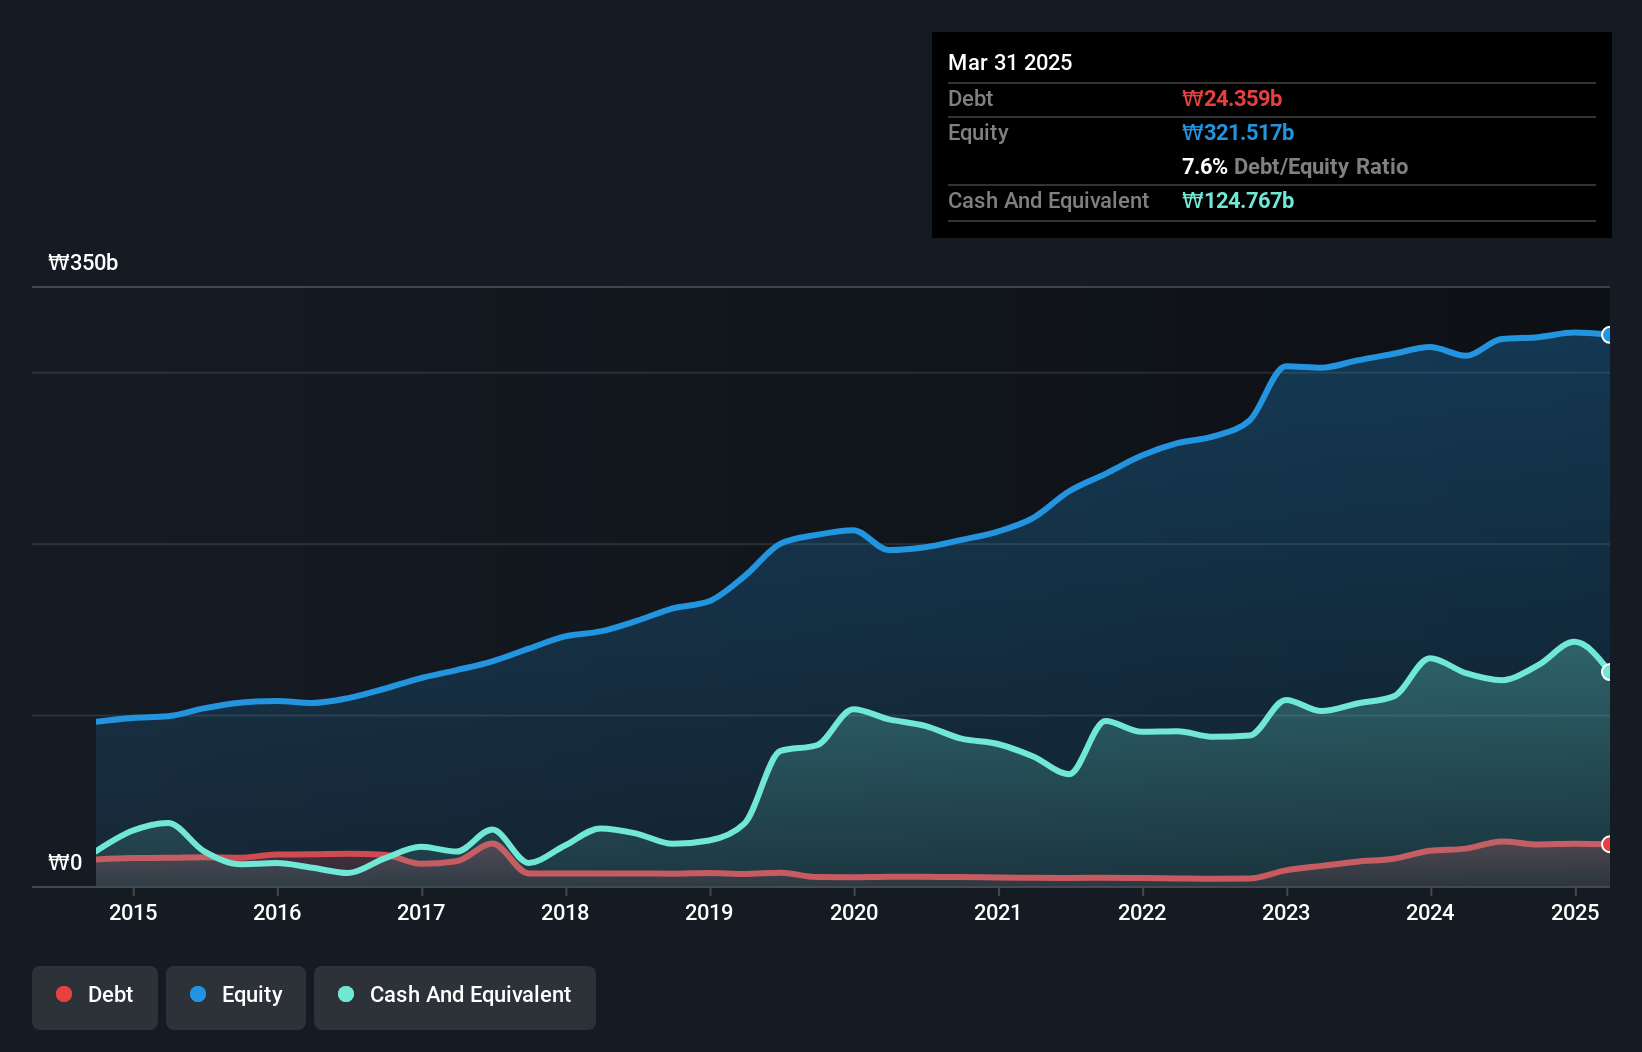Viewport: 1642px width, 1052px height.
Task: Select the Cash endpoint marker on the chart
Action: click(x=1608, y=672)
